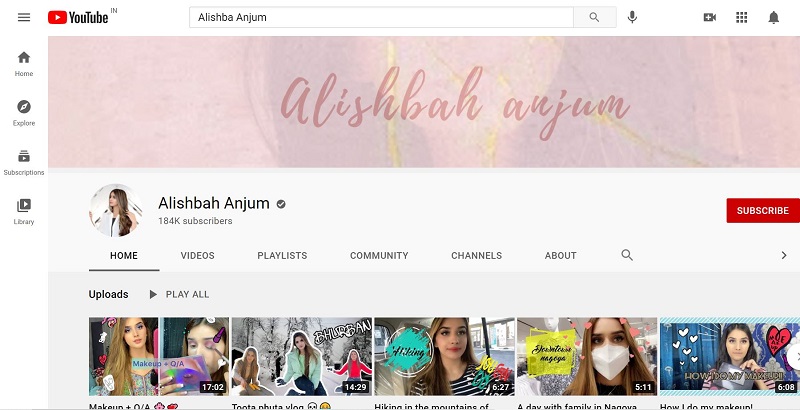Switch to the PLAYLISTS tab

282,255
